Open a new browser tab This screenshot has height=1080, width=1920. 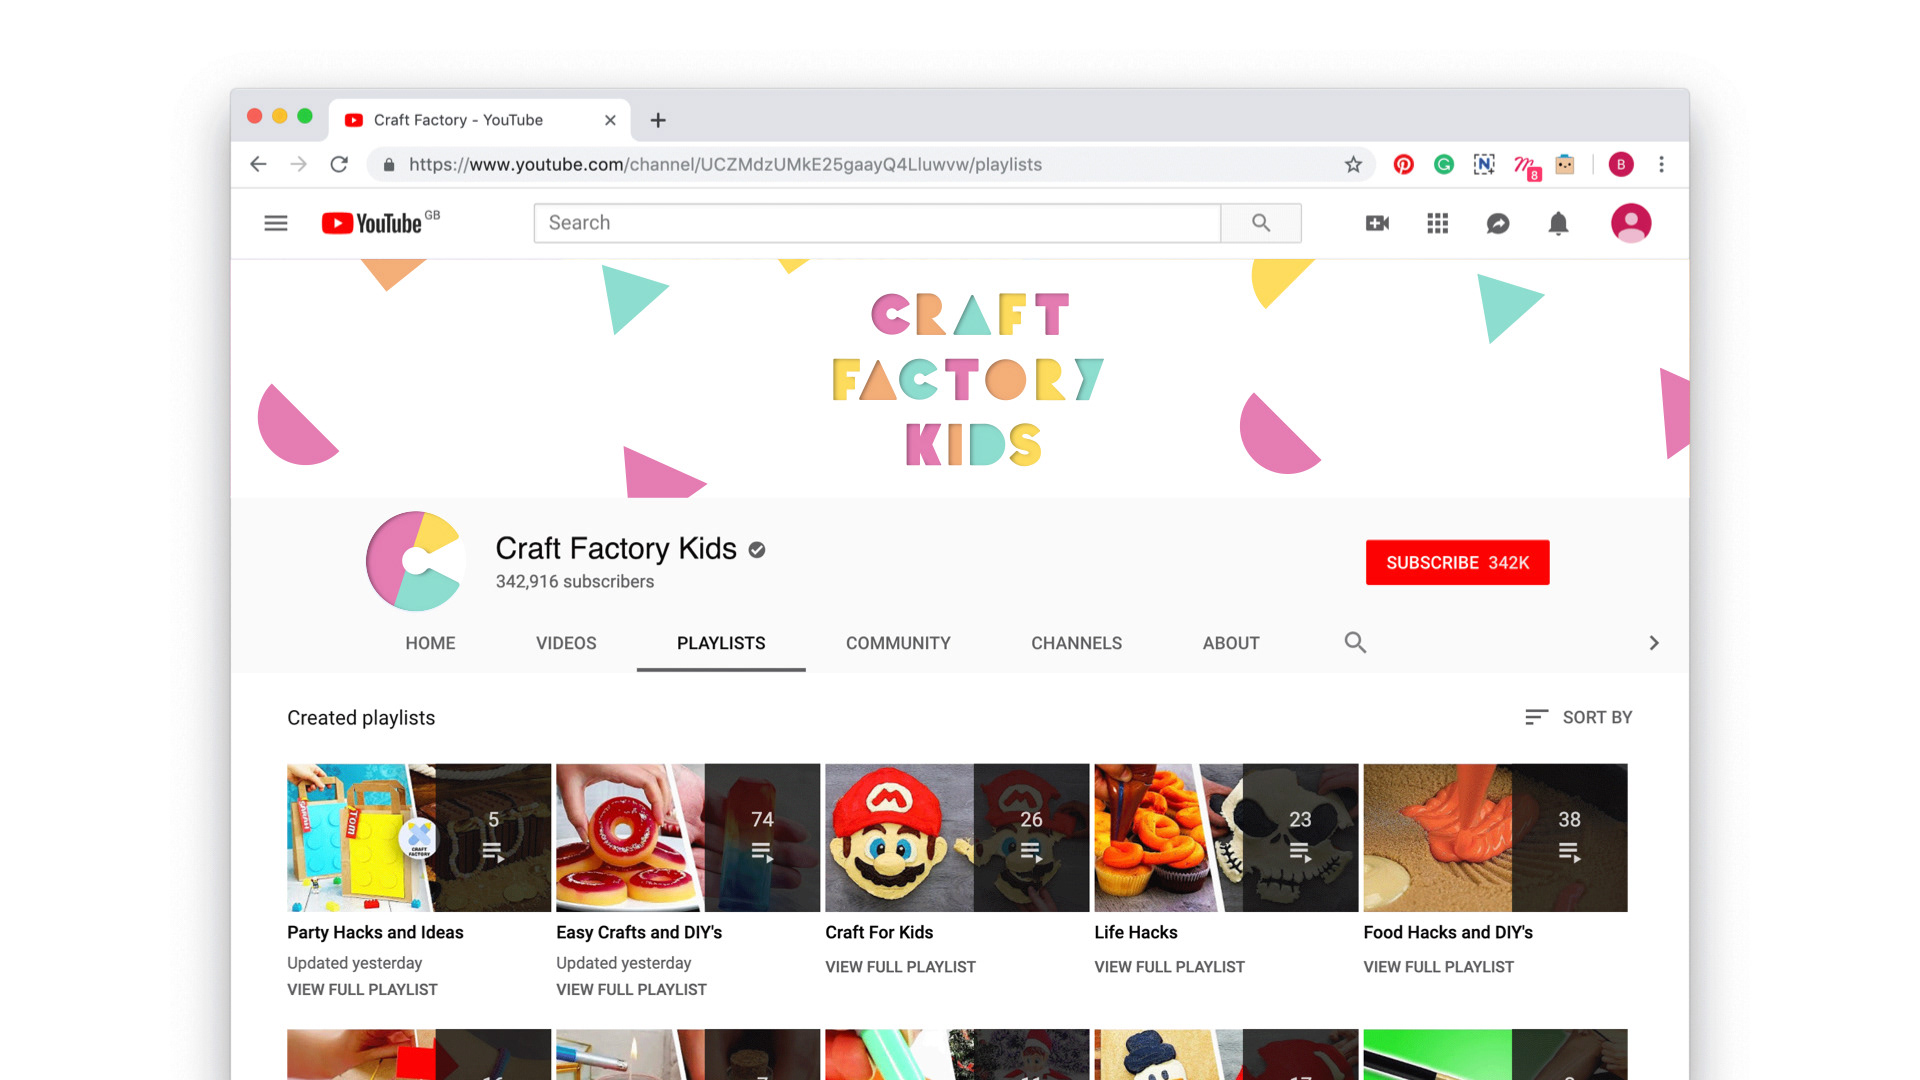click(x=658, y=120)
